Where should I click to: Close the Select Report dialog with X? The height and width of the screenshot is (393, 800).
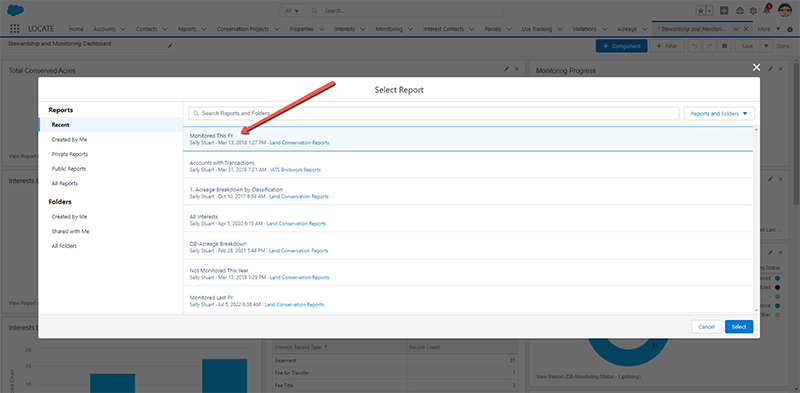click(756, 67)
